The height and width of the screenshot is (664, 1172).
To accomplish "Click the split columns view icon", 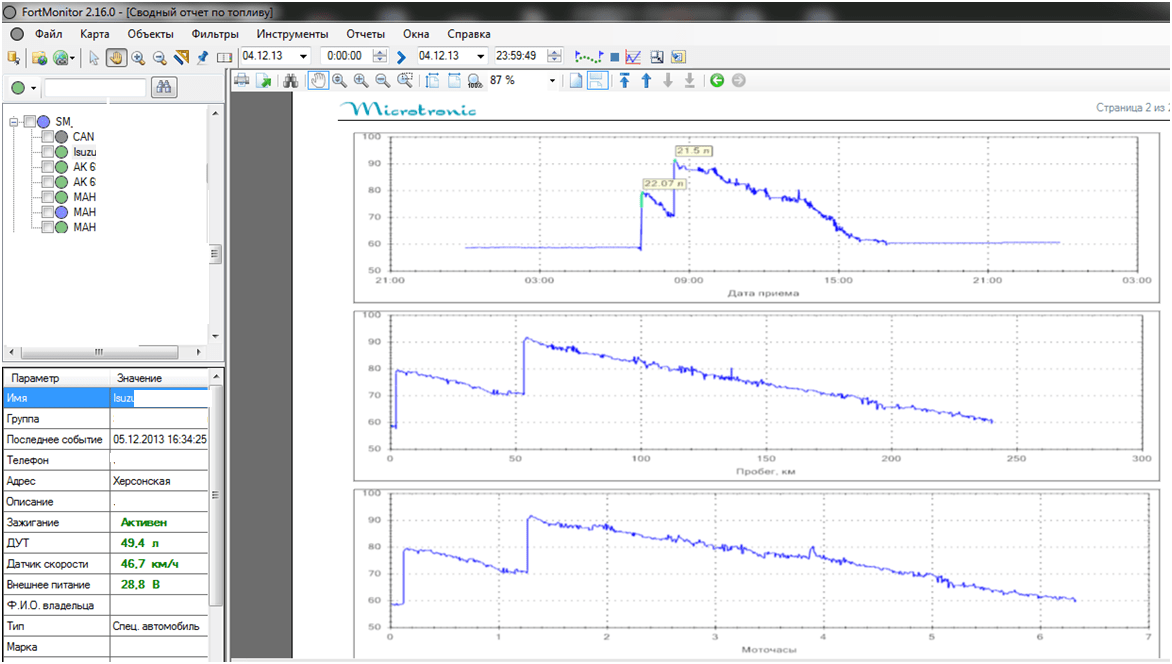I will tap(224, 58).
